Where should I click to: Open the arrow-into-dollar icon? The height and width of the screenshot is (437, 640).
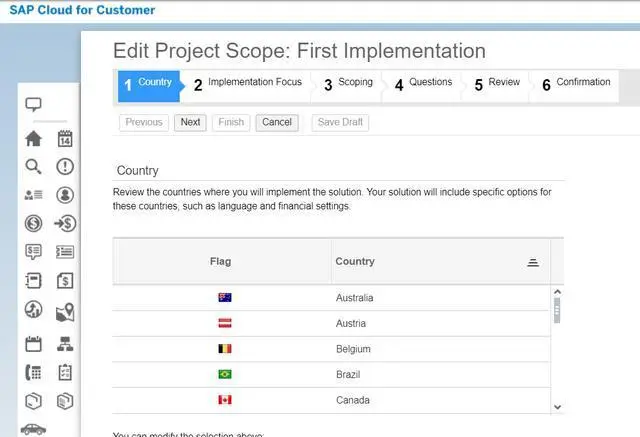tap(65, 223)
